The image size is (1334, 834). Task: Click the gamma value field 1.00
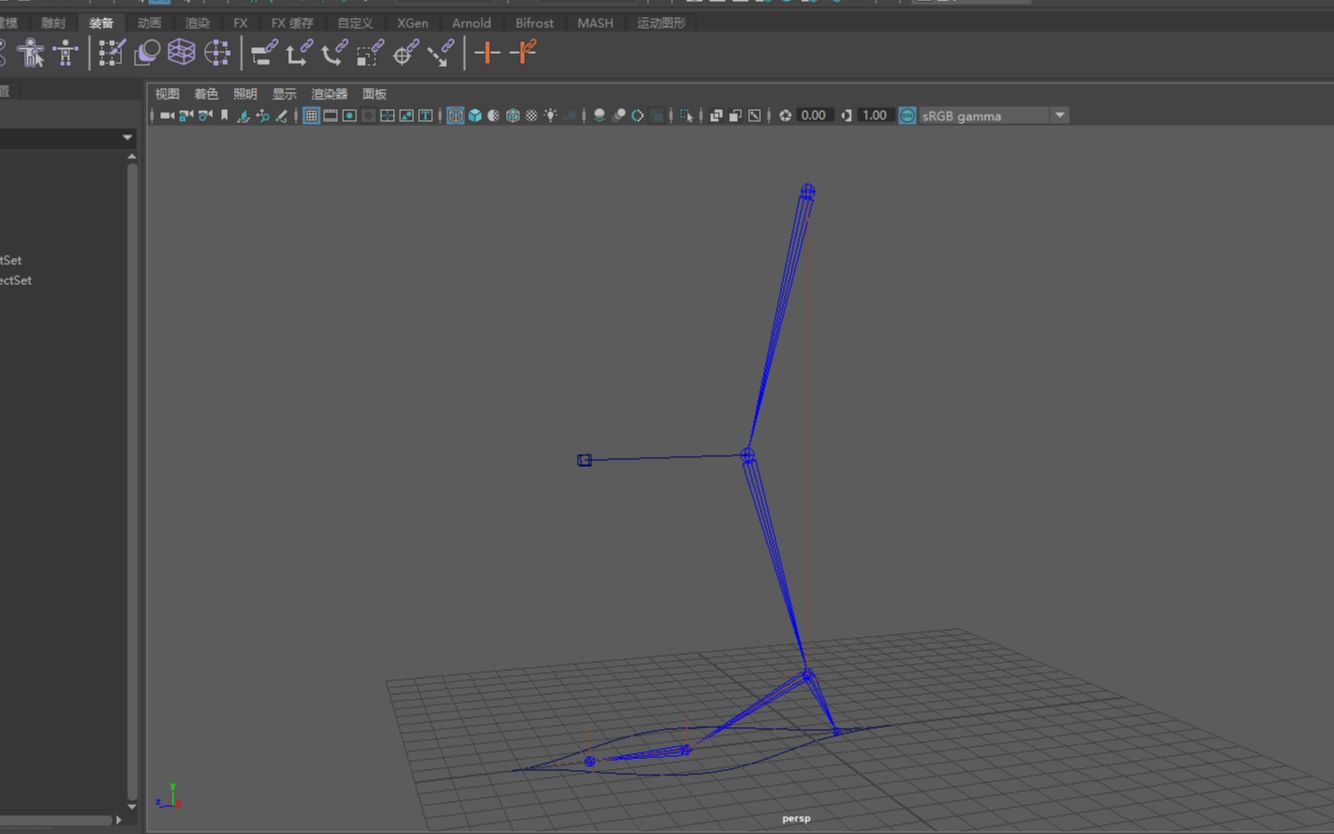[x=874, y=116]
